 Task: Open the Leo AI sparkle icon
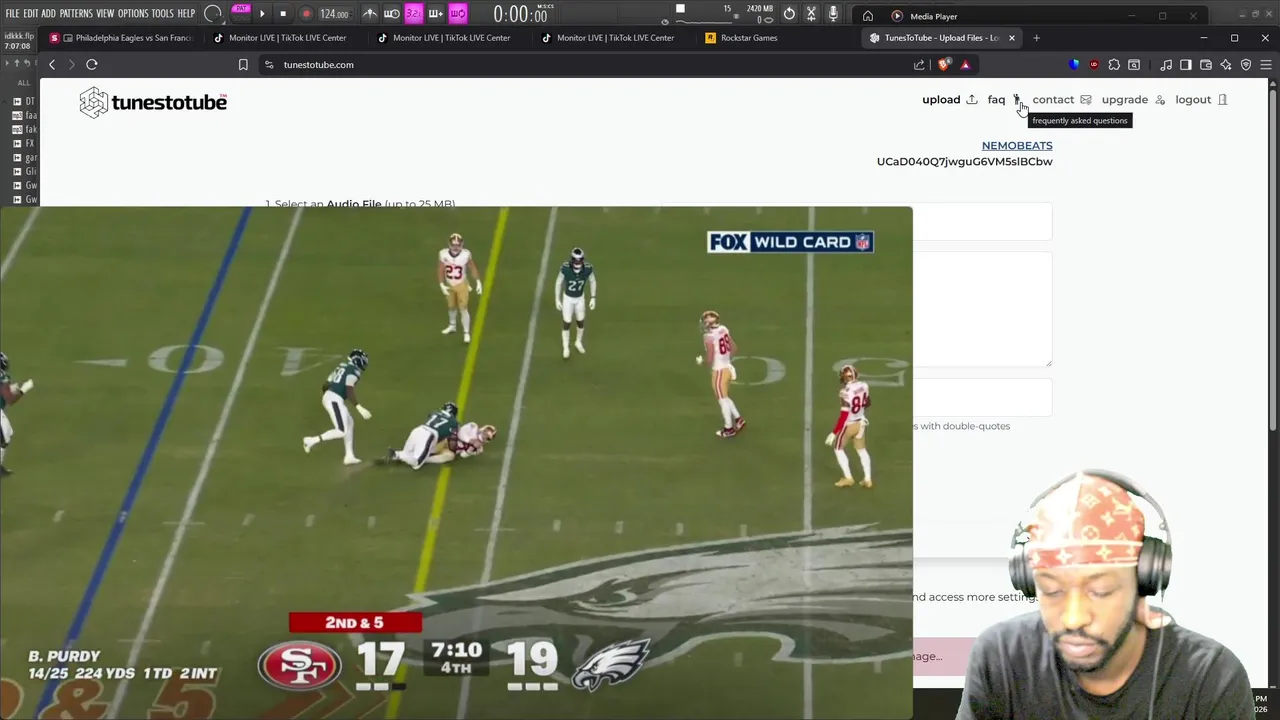click(1226, 65)
